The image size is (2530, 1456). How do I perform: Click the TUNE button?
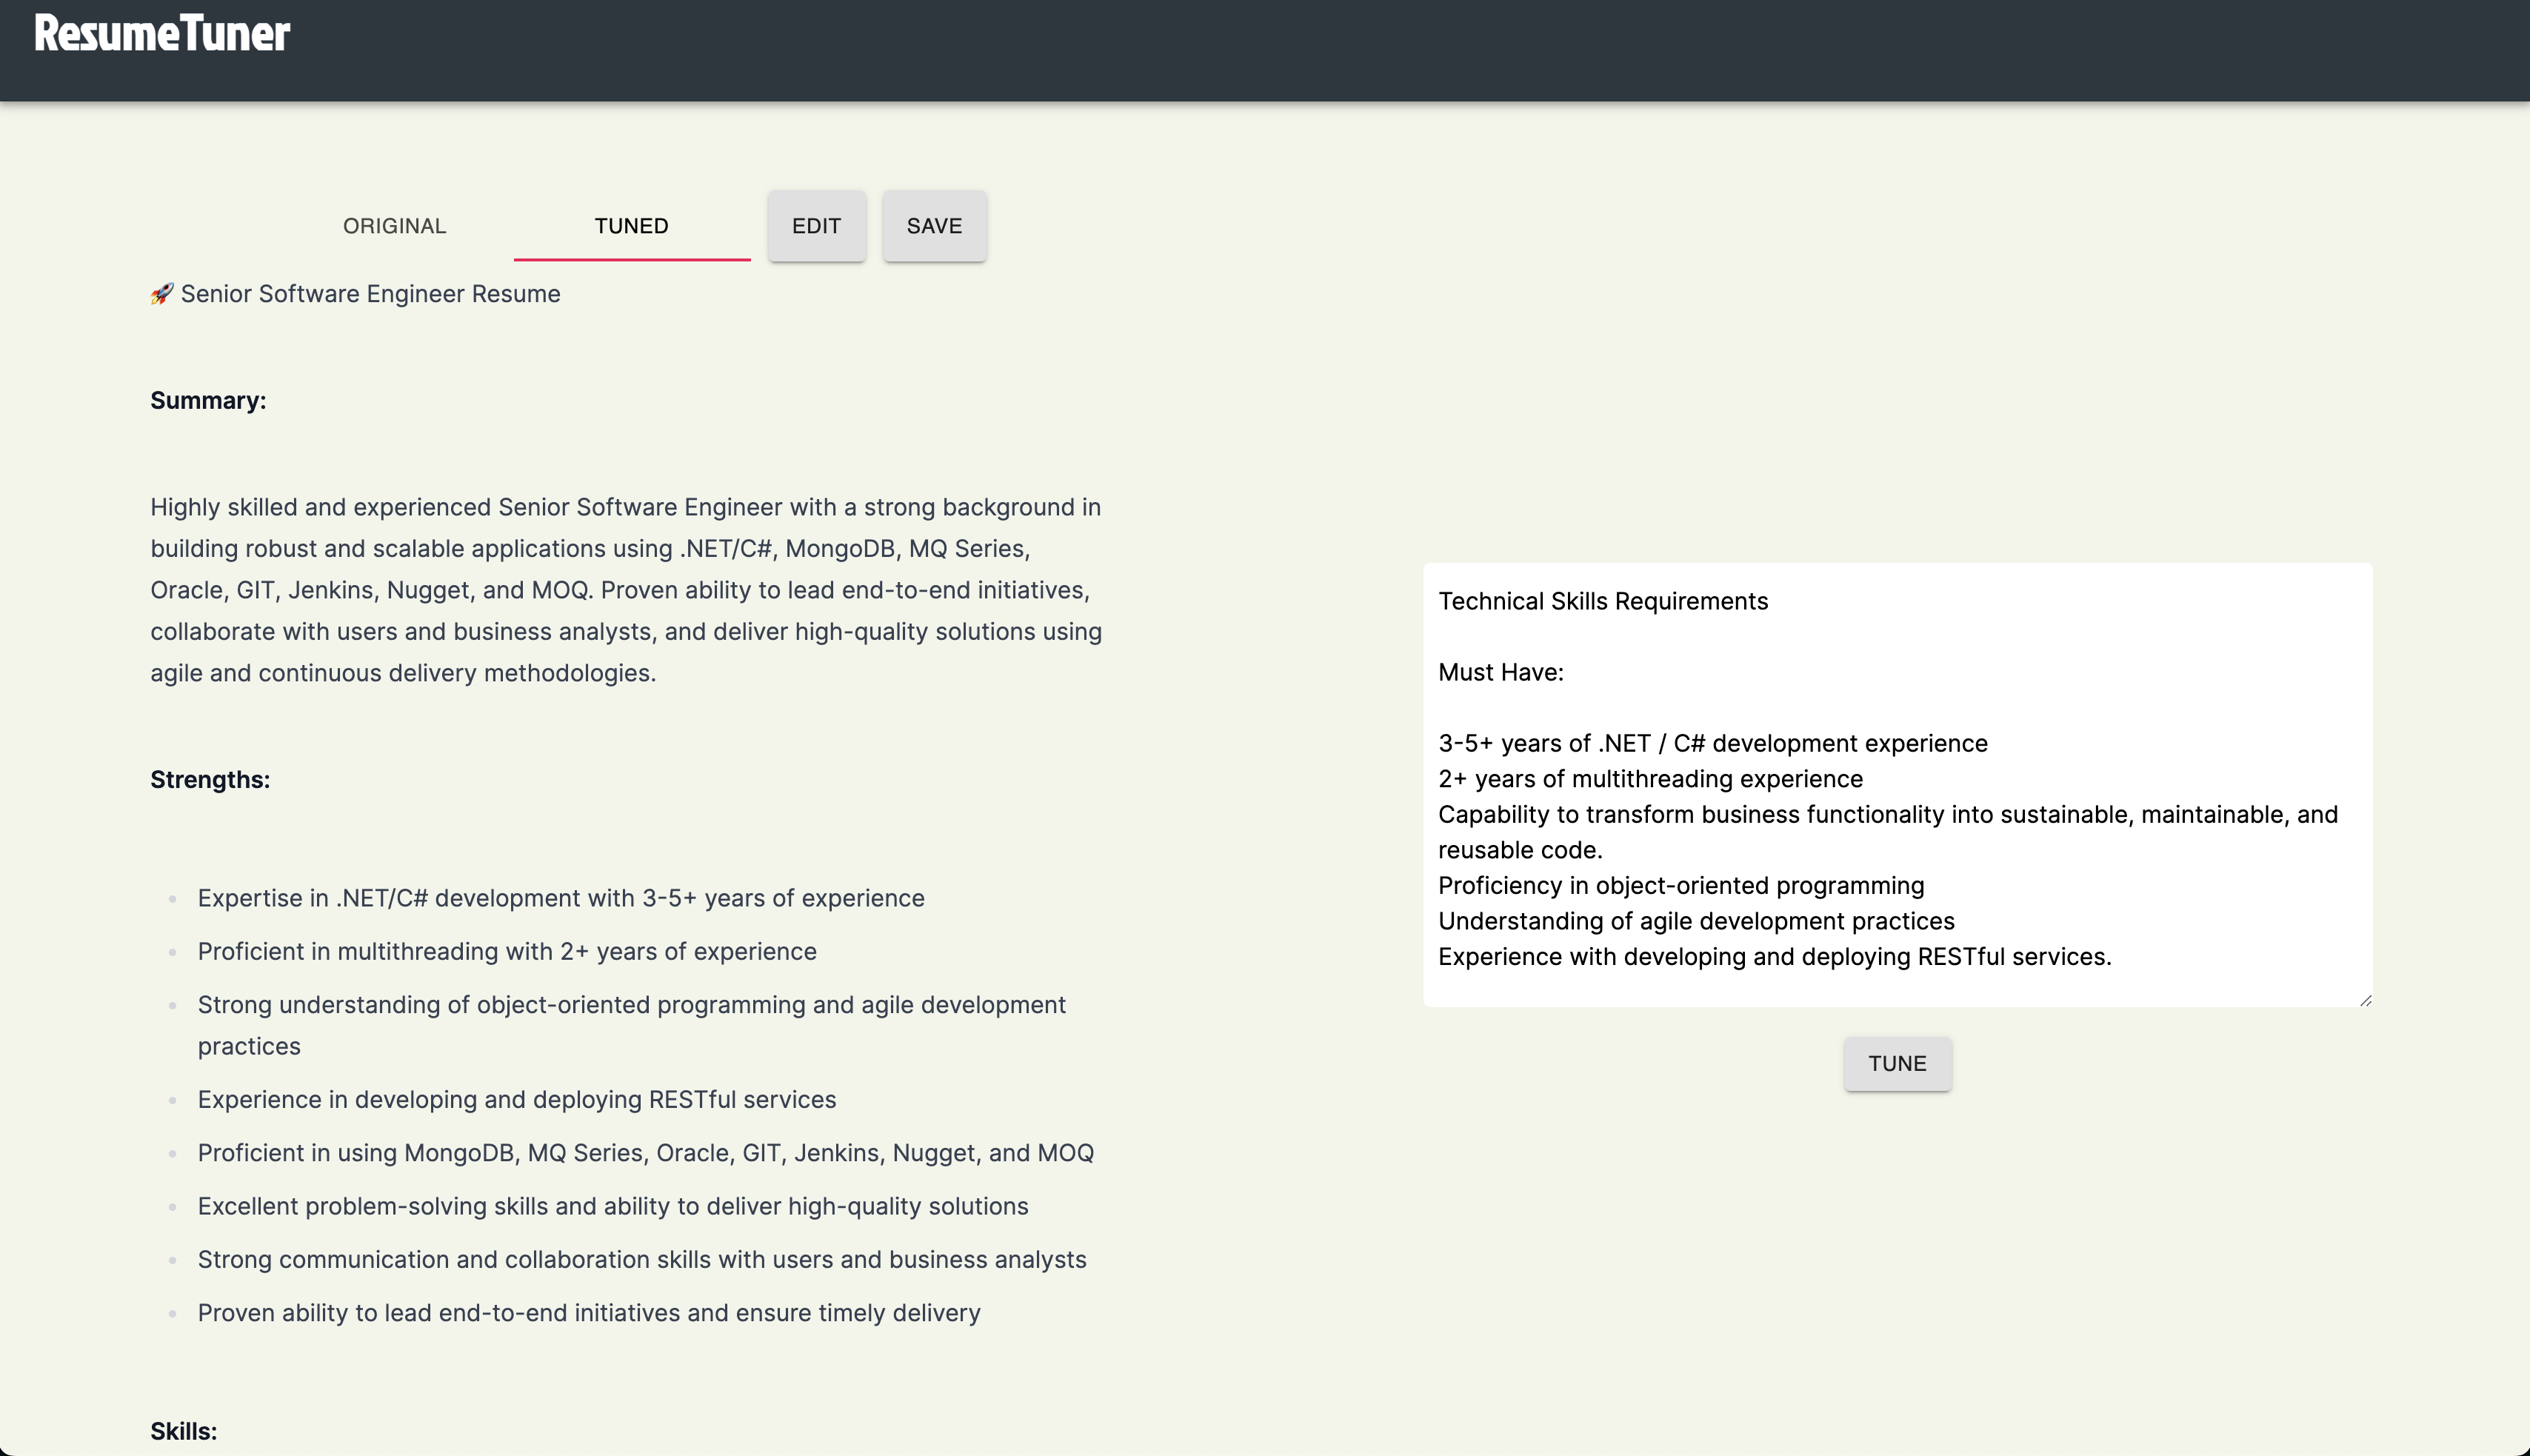[x=1897, y=1064]
